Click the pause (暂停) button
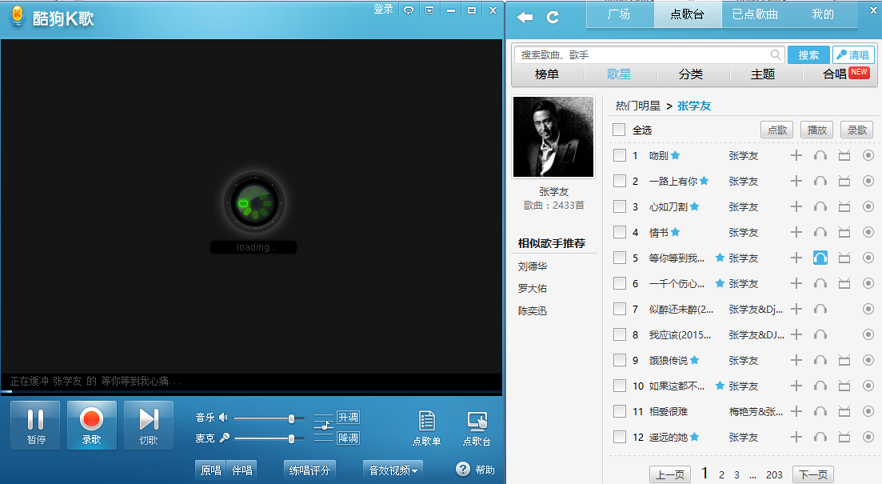 point(35,425)
